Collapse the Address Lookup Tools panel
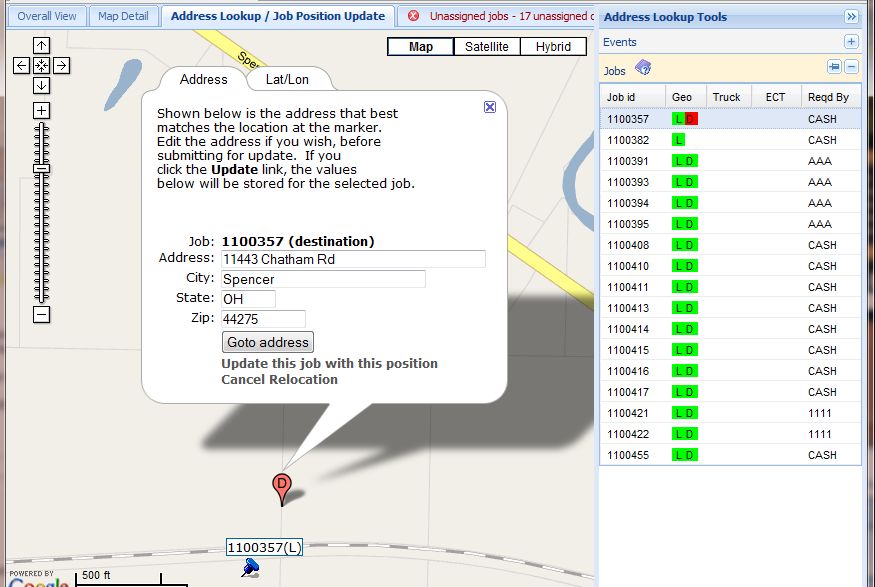875x587 pixels. 851,17
